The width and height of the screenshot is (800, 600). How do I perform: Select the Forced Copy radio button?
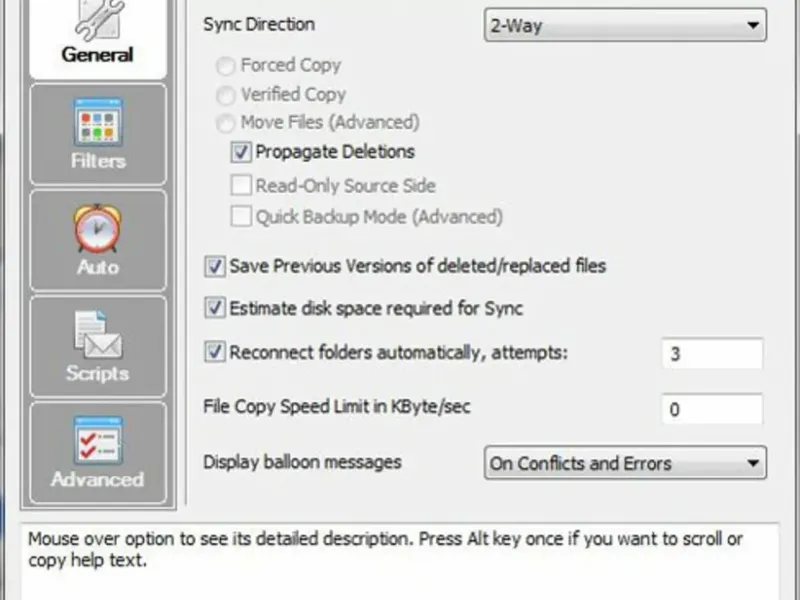coord(225,66)
